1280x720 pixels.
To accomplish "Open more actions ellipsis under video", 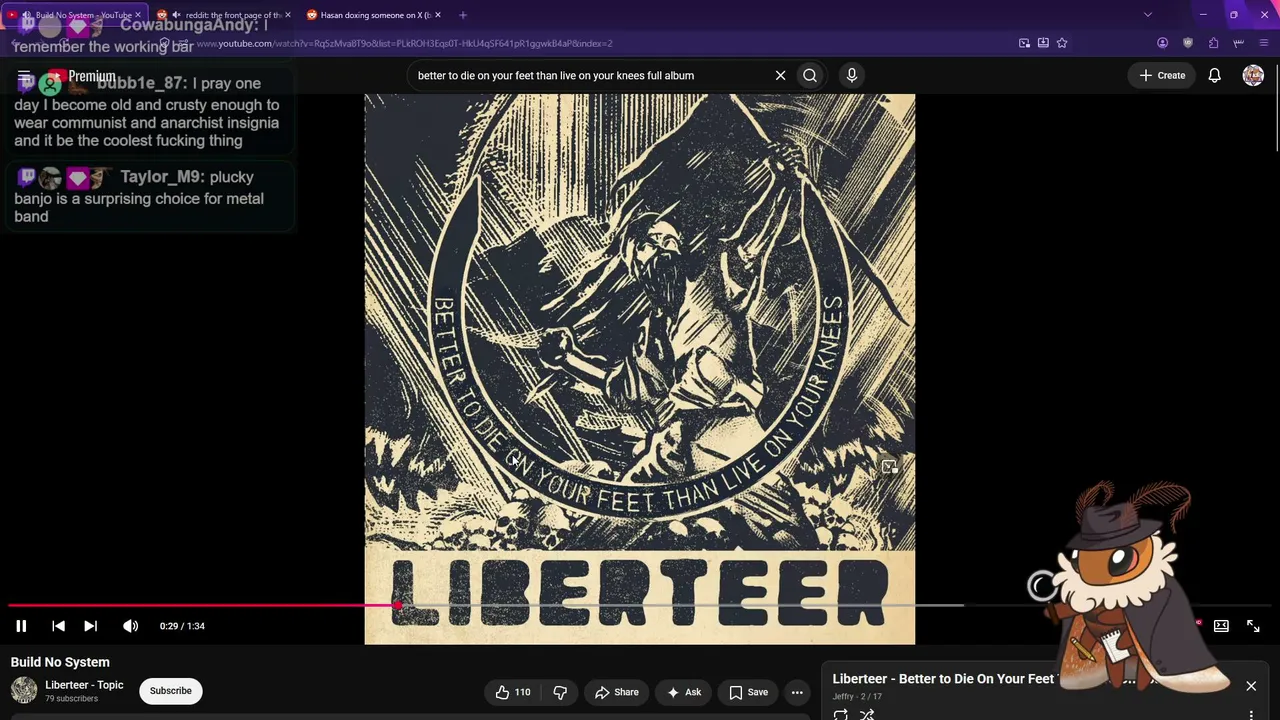I will 797,692.
